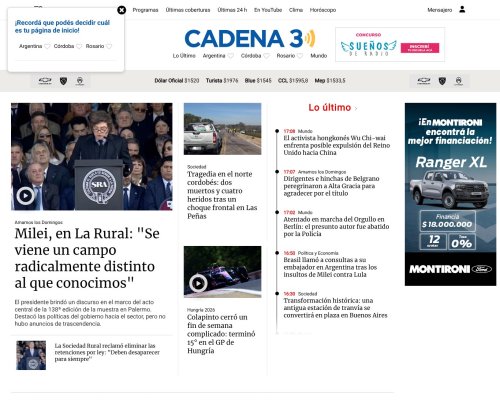
Task: Click third car brand logo left of rates
Action: [x=80, y=81]
